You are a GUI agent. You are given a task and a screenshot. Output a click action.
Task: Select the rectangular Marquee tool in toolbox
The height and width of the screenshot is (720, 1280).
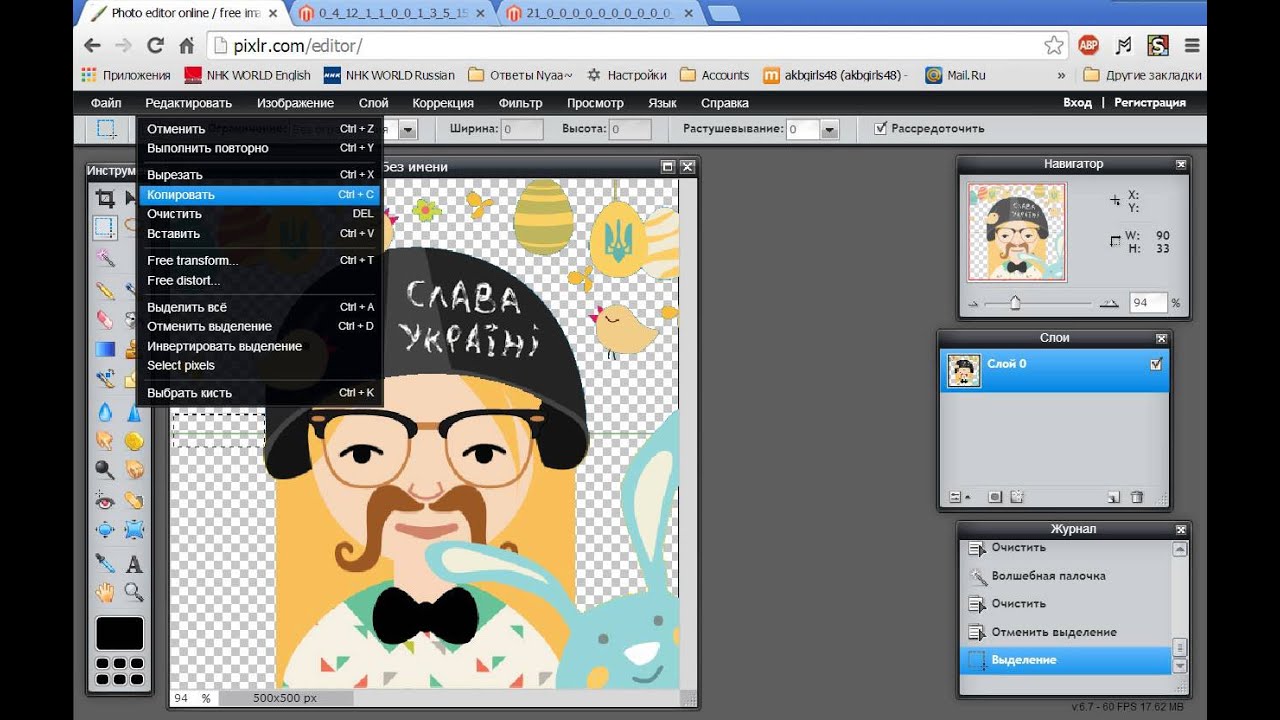pyautogui.click(x=105, y=227)
